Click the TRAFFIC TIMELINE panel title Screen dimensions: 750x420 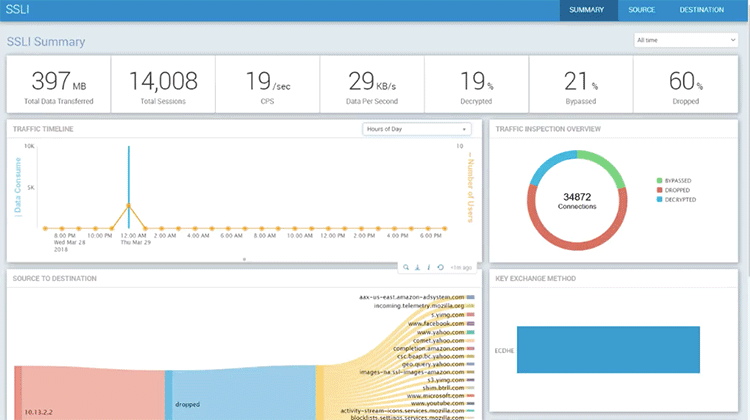(x=43, y=129)
